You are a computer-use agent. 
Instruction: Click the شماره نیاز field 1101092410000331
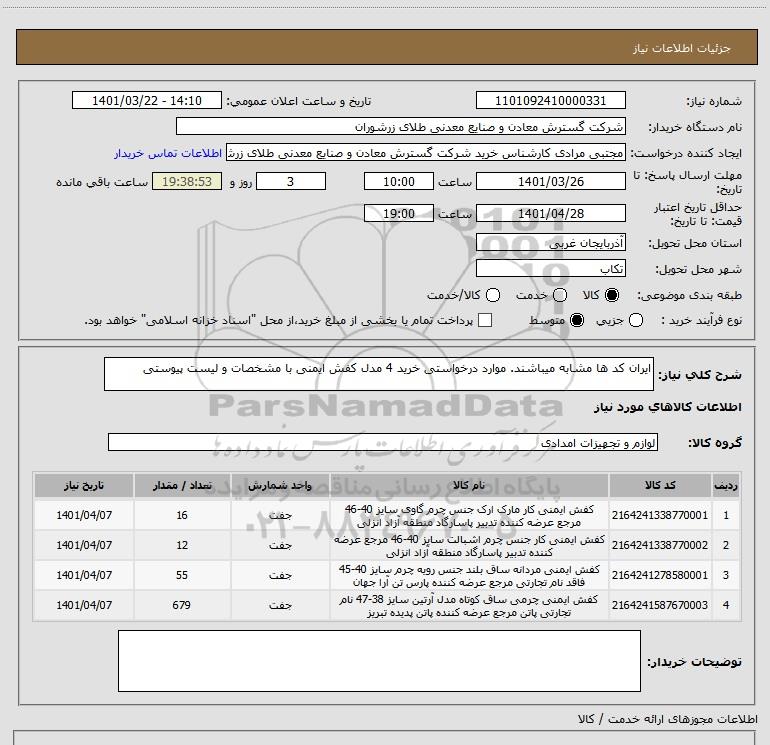(550, 101)
